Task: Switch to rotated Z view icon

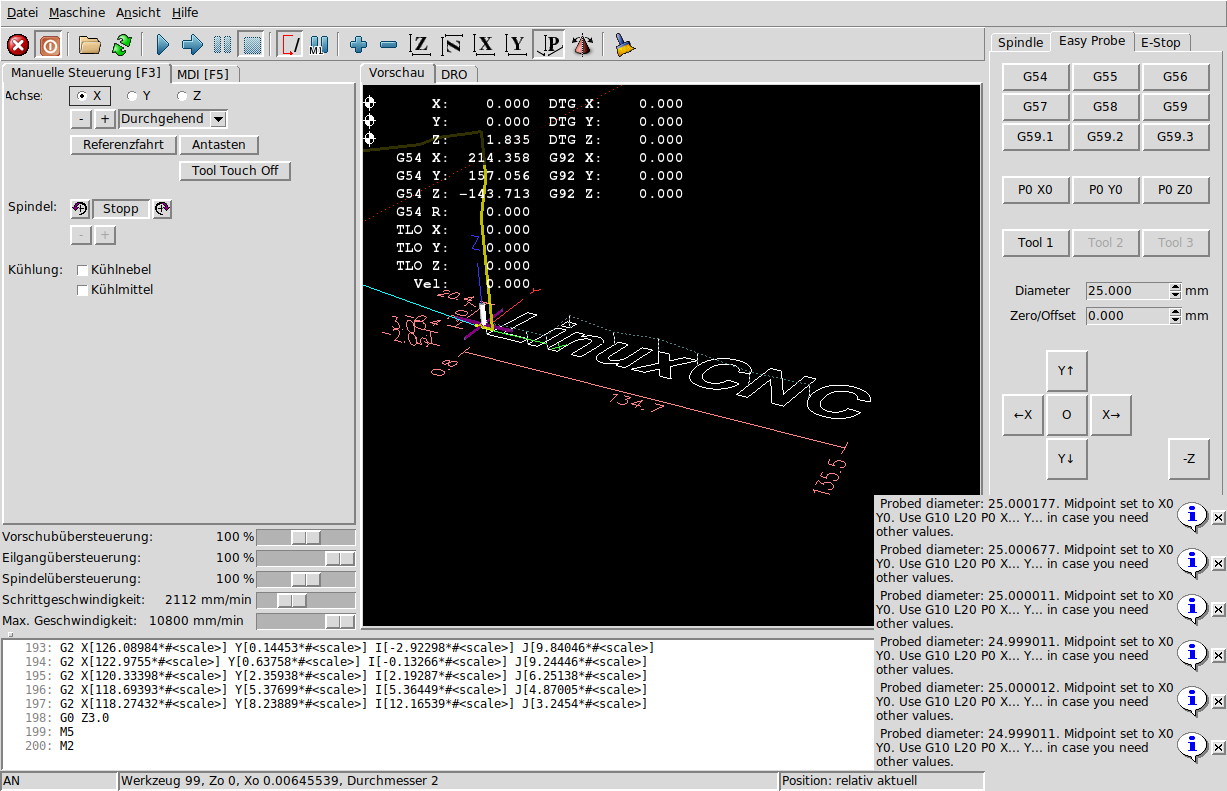Action: pyautogui.click(x=453, y=45)
